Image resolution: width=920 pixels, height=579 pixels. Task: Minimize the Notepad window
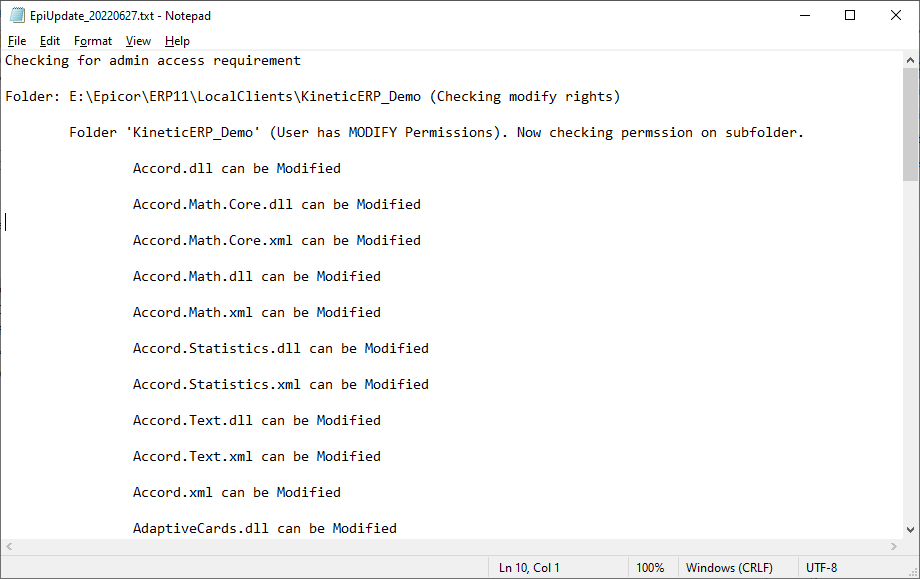pyautogui.click(x=805, y=15)
